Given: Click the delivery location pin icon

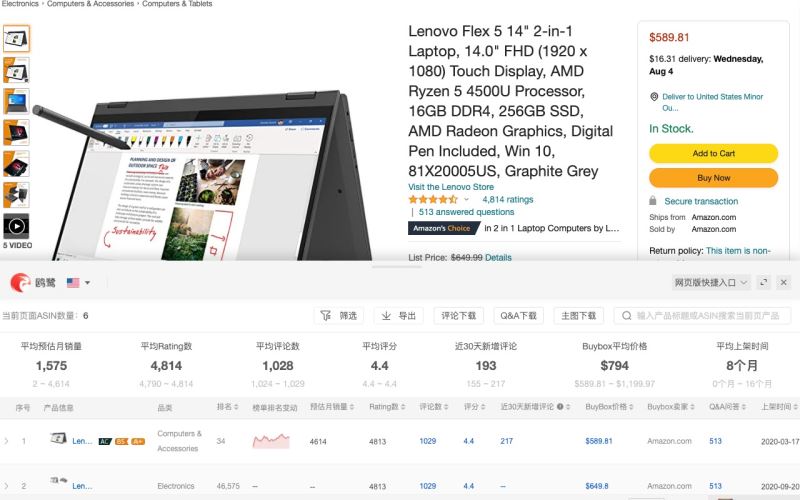Looking at the screenshot, I should pos(654,96).
